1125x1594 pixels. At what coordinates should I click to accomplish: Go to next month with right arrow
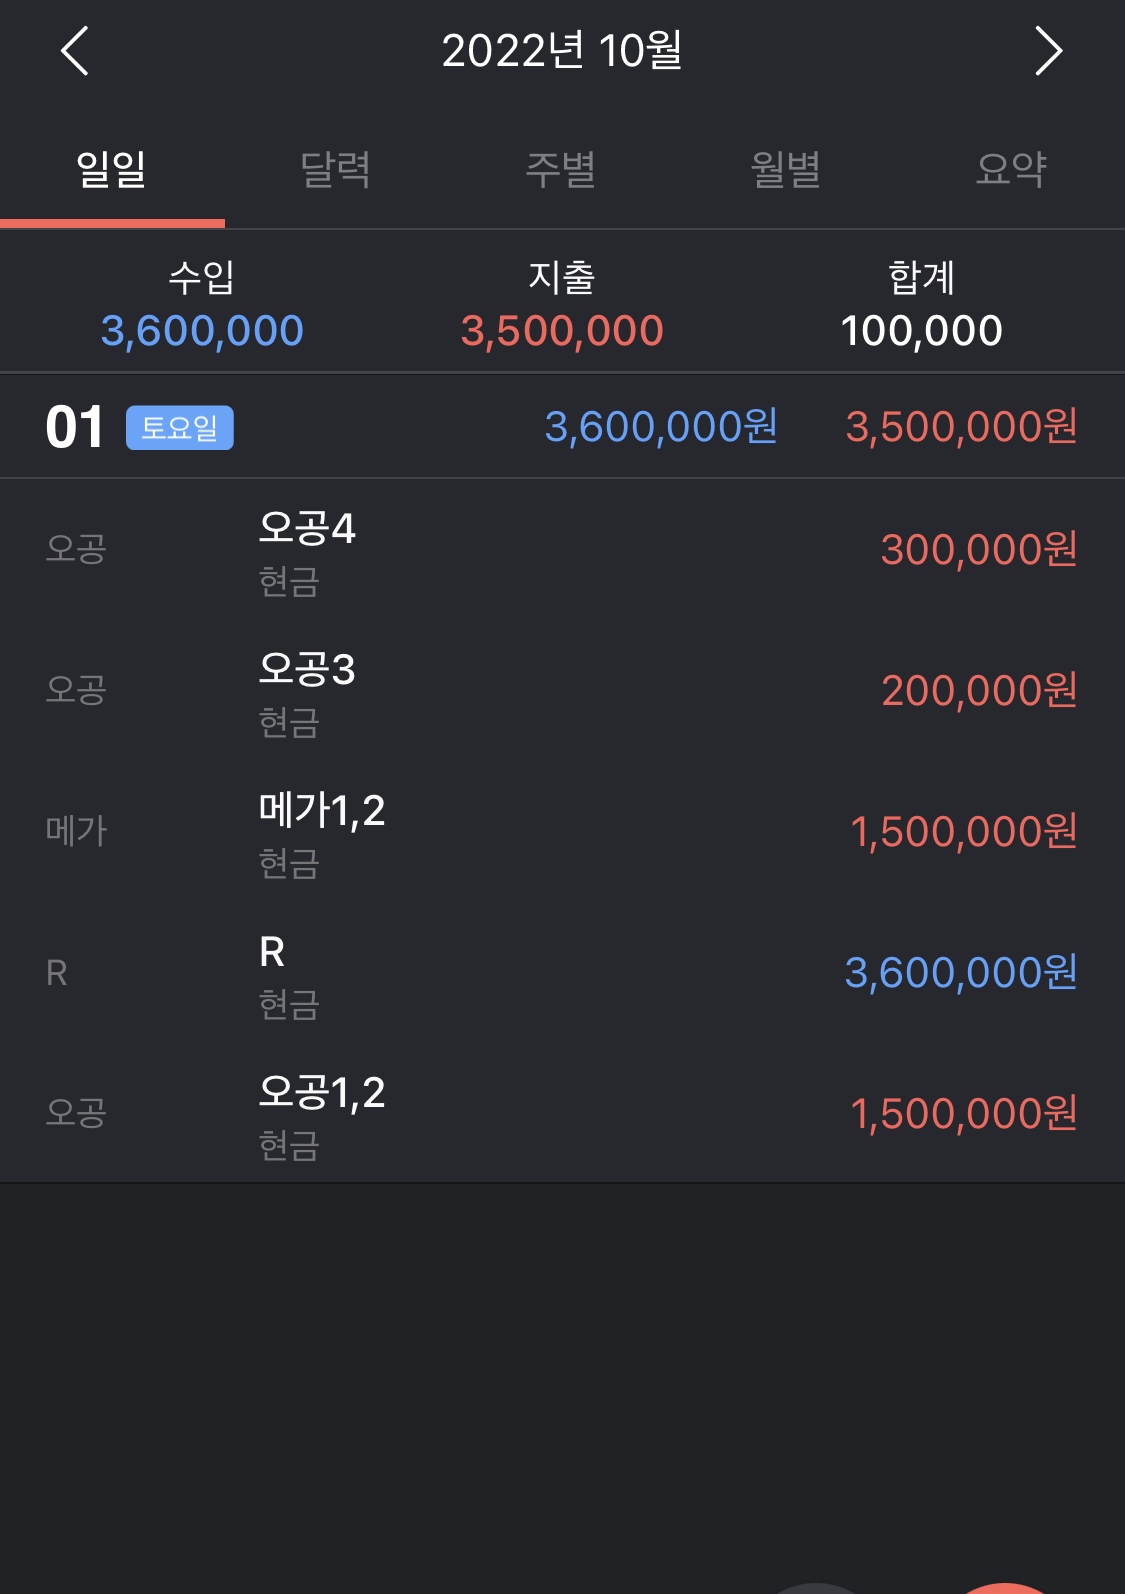click(1048, 51)
